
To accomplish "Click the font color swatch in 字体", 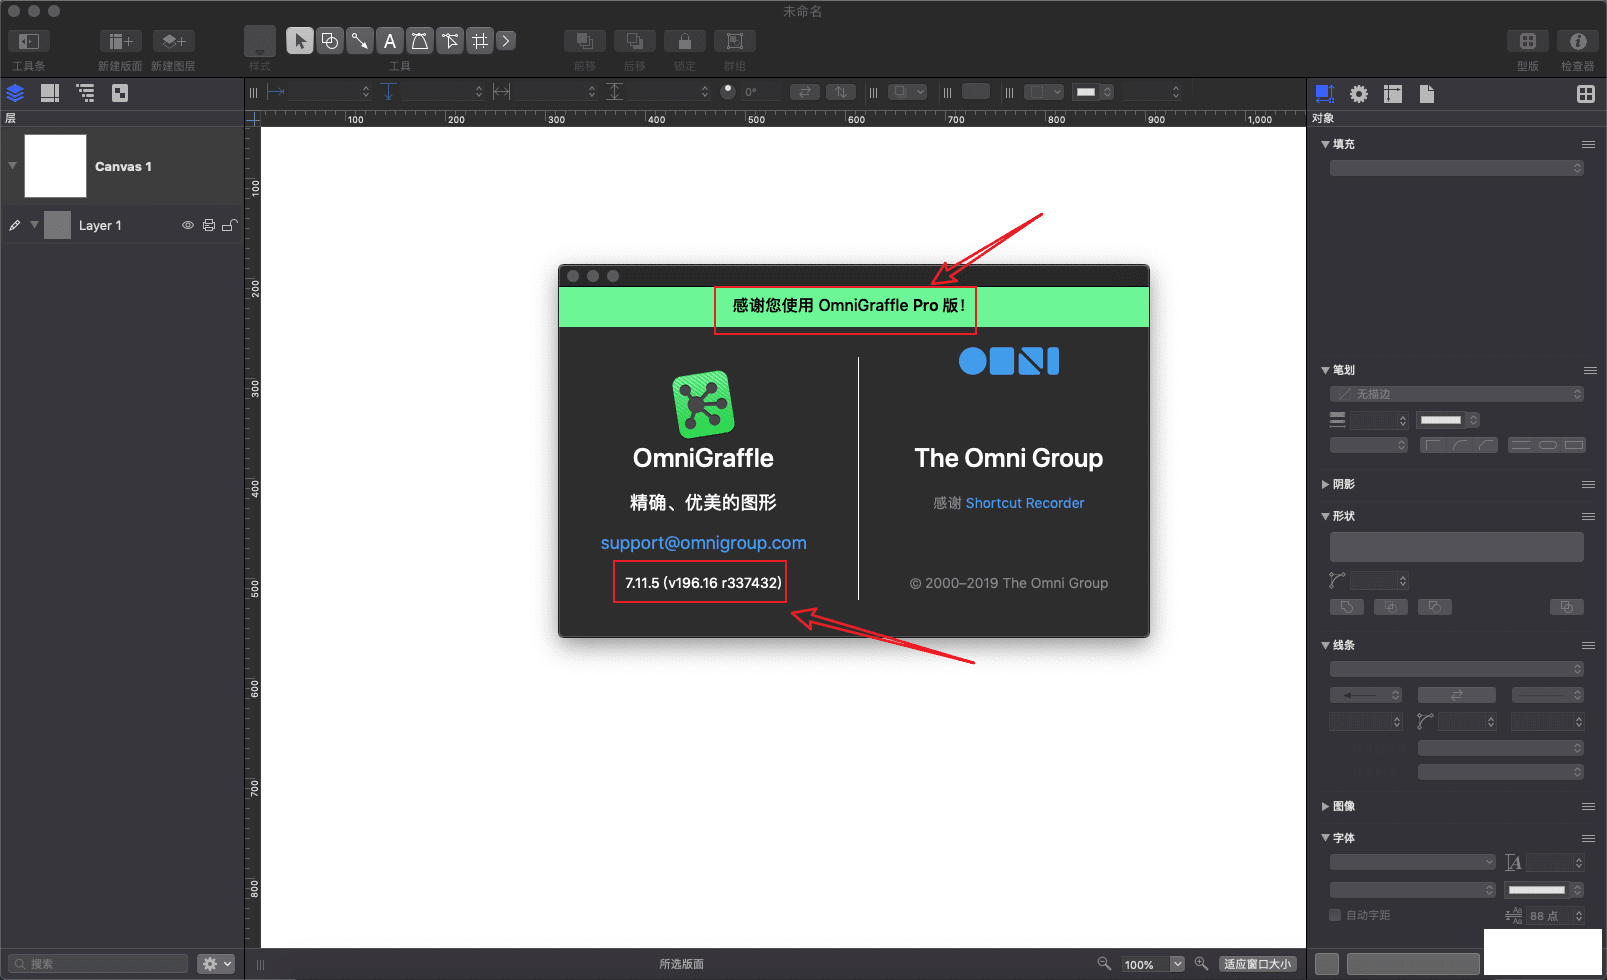I will (x=1537, y=890).
